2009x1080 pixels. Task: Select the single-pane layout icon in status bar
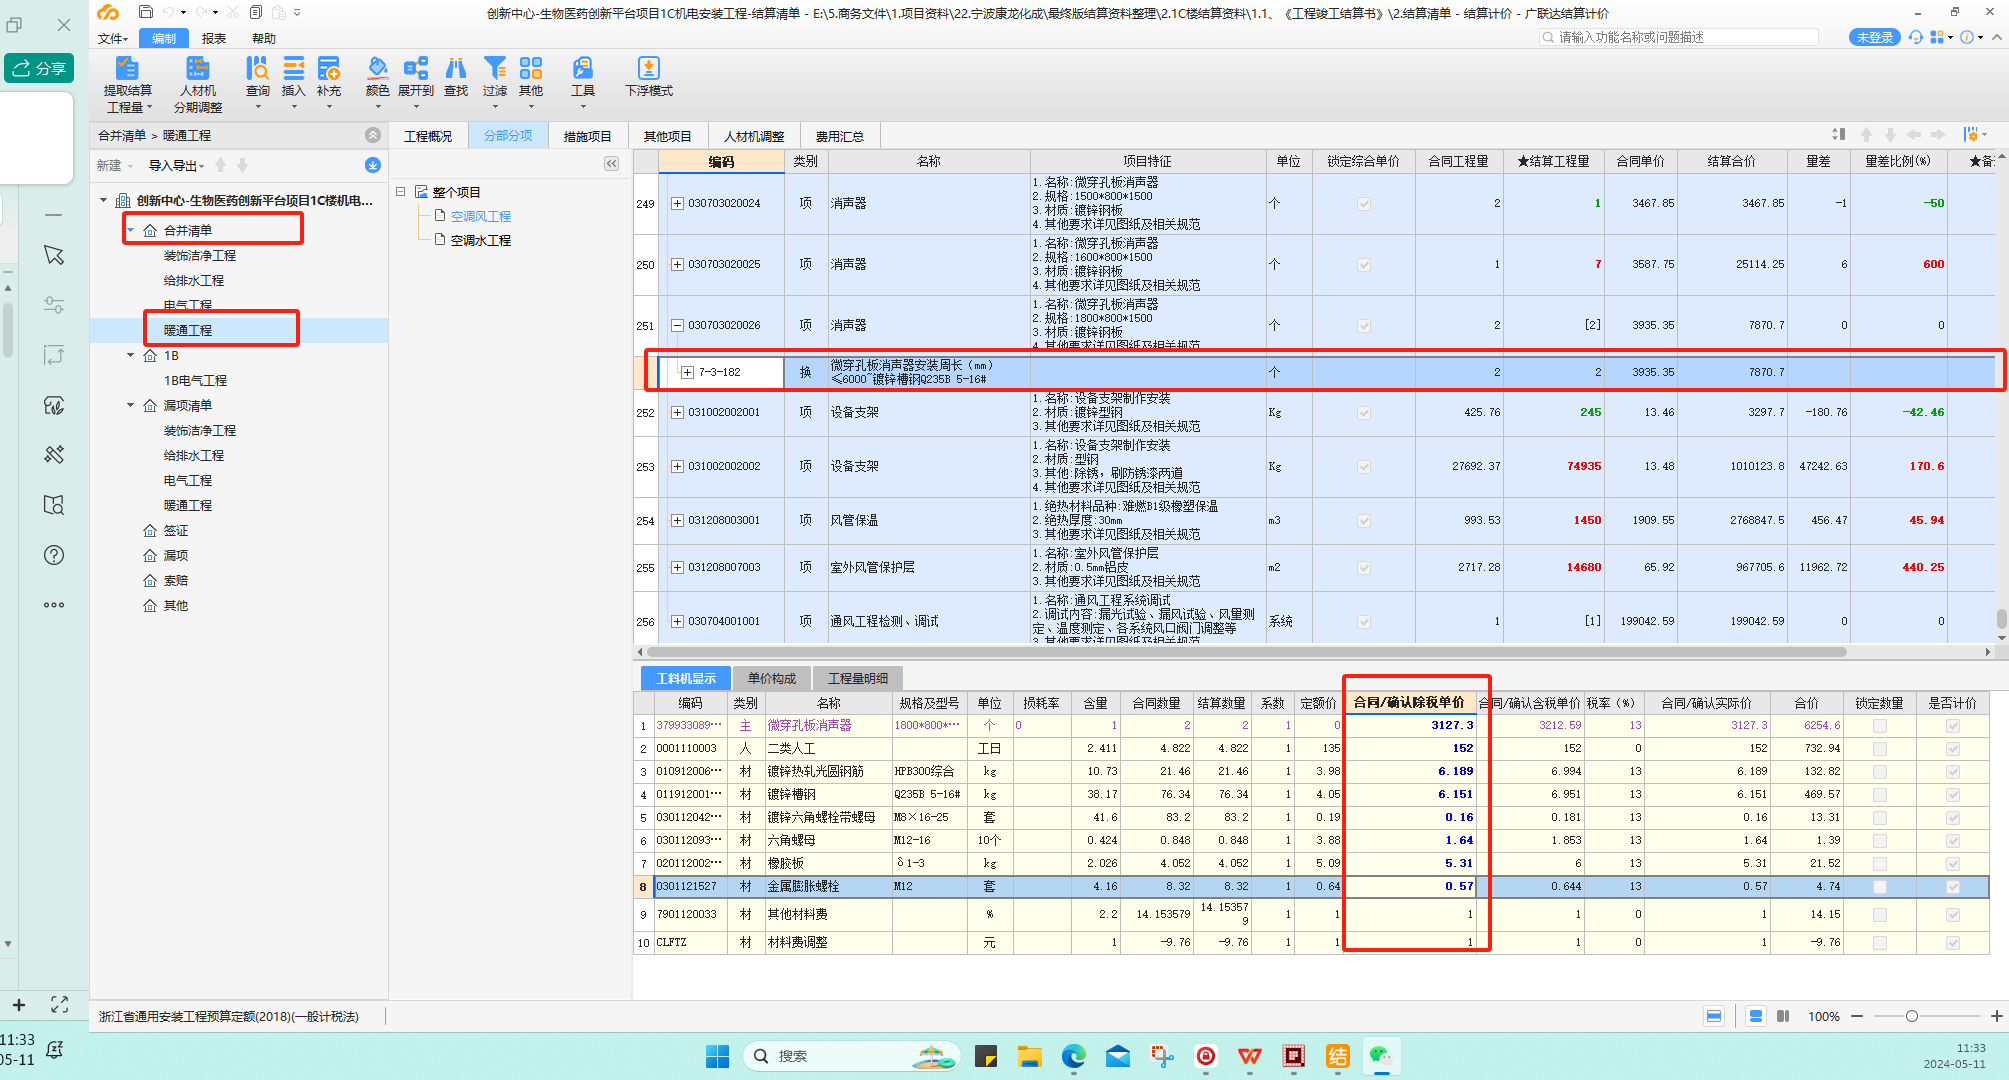click(x=1714, y=1016)
